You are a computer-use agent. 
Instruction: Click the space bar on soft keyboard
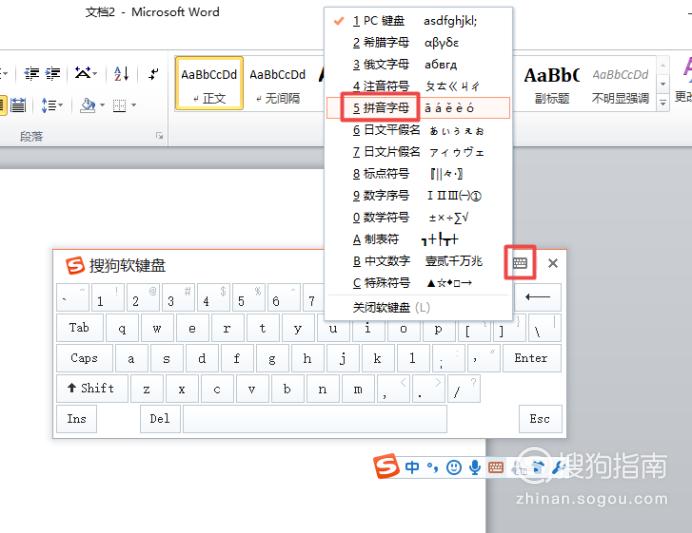[315, 419]
